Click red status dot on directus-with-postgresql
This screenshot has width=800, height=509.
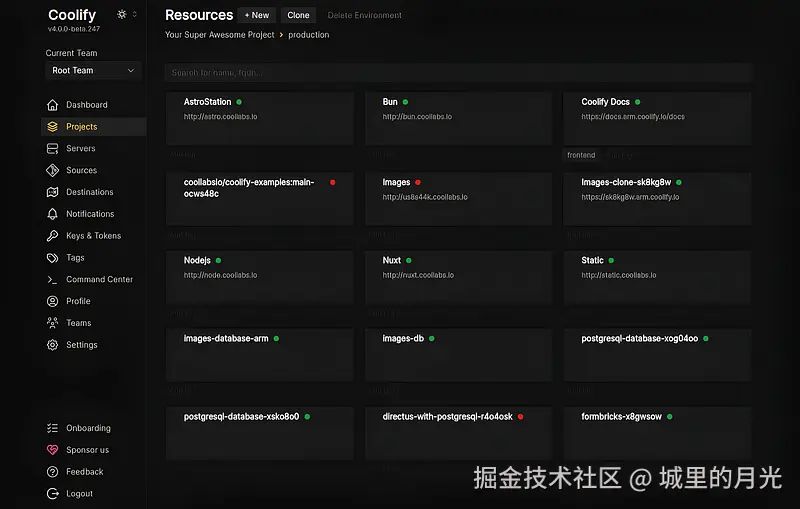[x=520, y=417]
